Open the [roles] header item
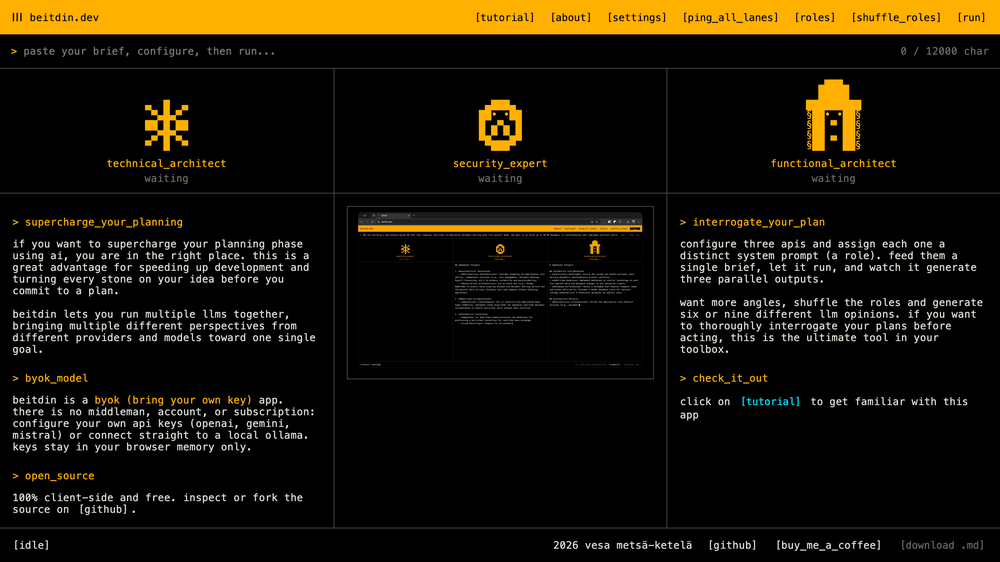The width and height of the screenshot is (1000, 562). (814, 17)
